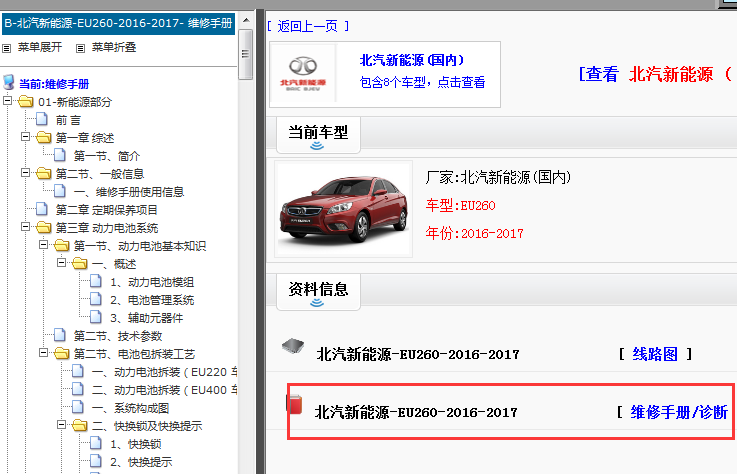Click the 动力电池基本知识 folder icon
The width and height of the screenshot is (737, 474).
pos(62,245)
